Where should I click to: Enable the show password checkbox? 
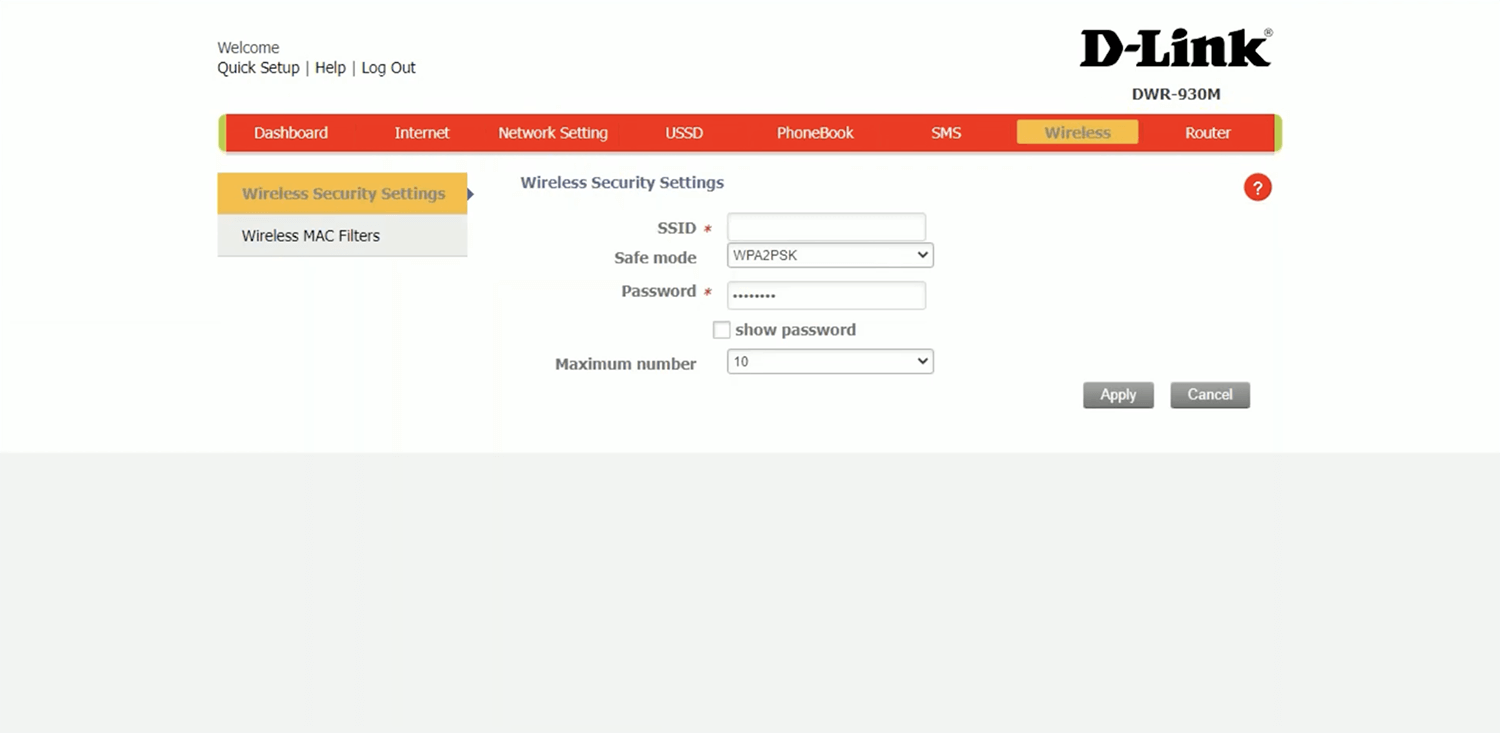[721, 330]
